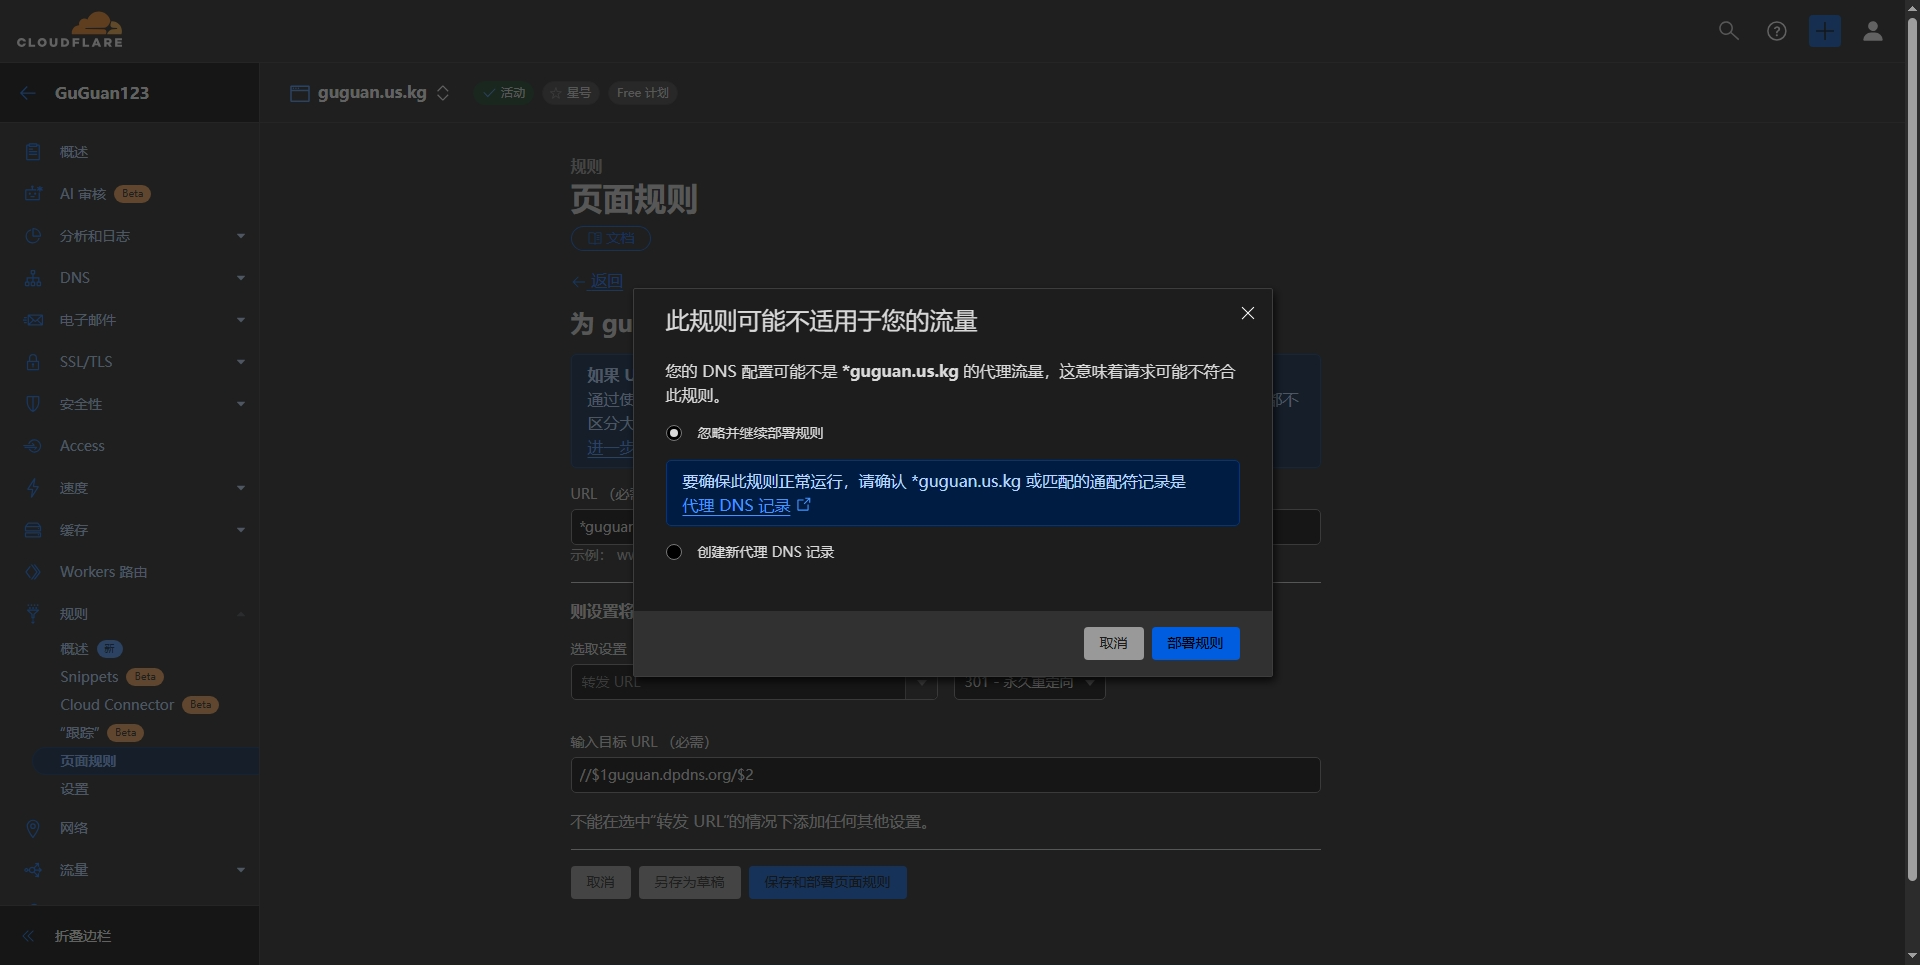The height and width of the screenshot is (965, 1920).
Task: Open 规则 设置 submenu item
Action: click(74, 789)
